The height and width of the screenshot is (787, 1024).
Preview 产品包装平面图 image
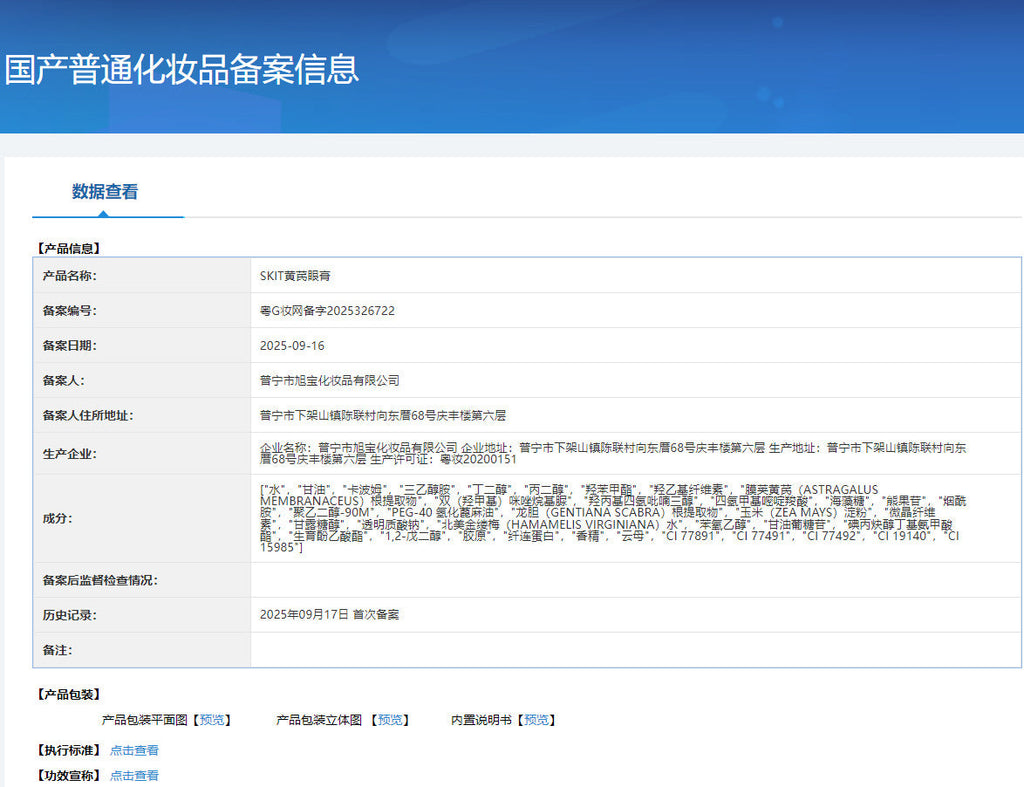point(212,720)
